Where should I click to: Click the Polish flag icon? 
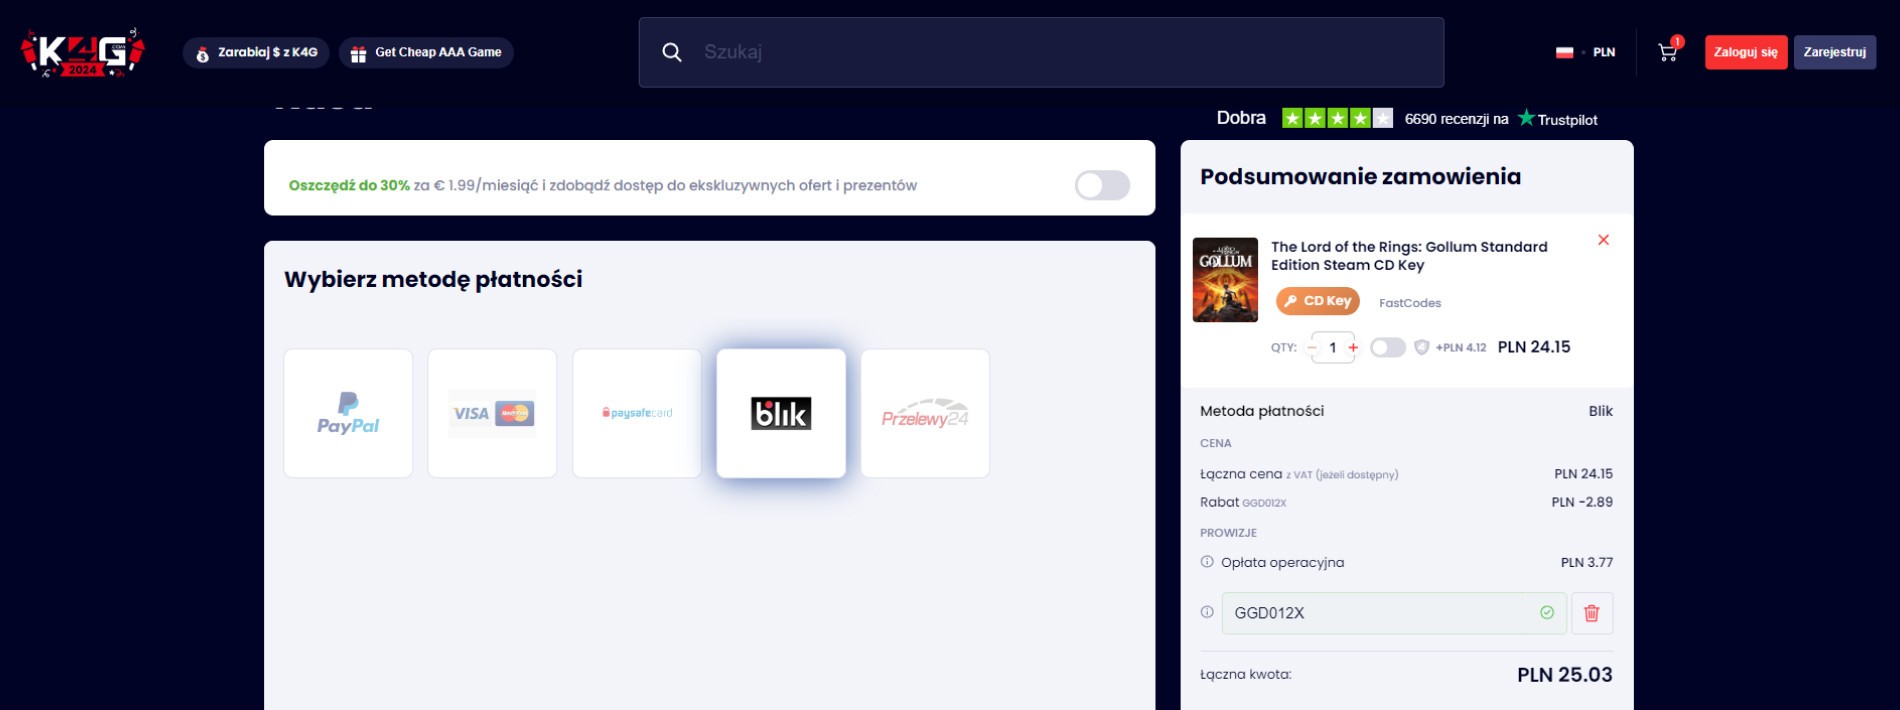[1565, 52]
